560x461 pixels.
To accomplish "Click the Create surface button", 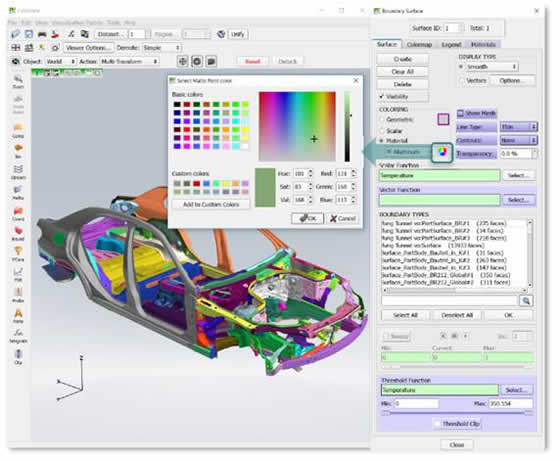I will click(x=402, y=59).
